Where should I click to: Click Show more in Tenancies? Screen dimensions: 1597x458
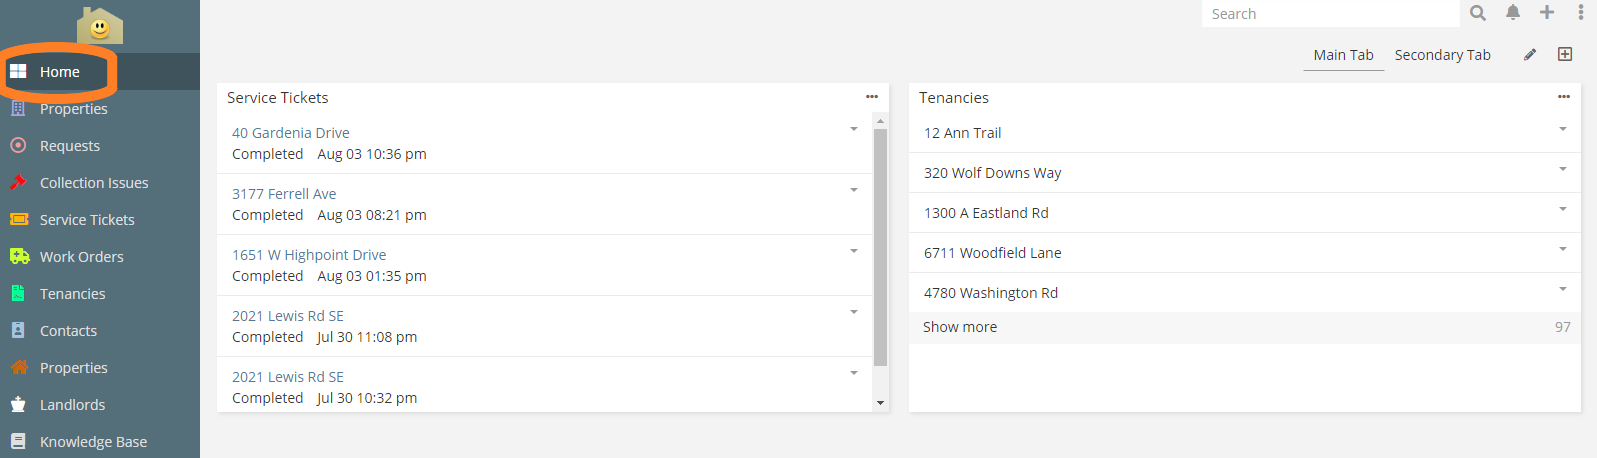tap(960, 327)
